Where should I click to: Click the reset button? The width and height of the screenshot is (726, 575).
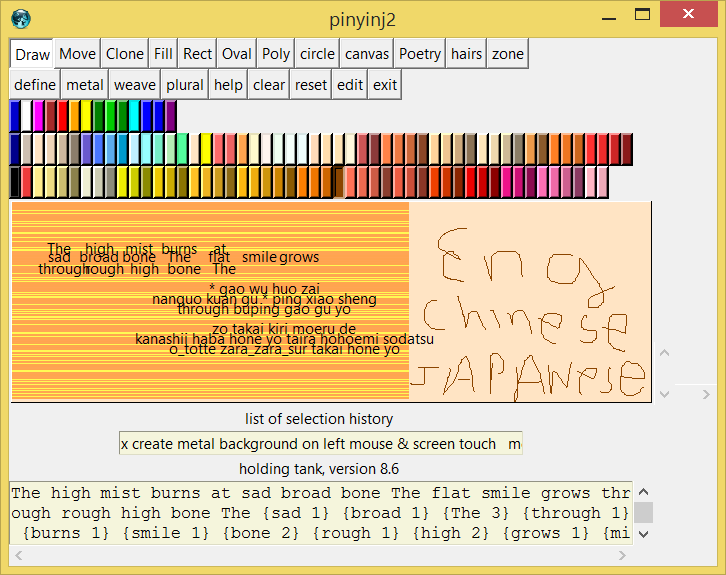pyautogui.click(x=311, y=85)
